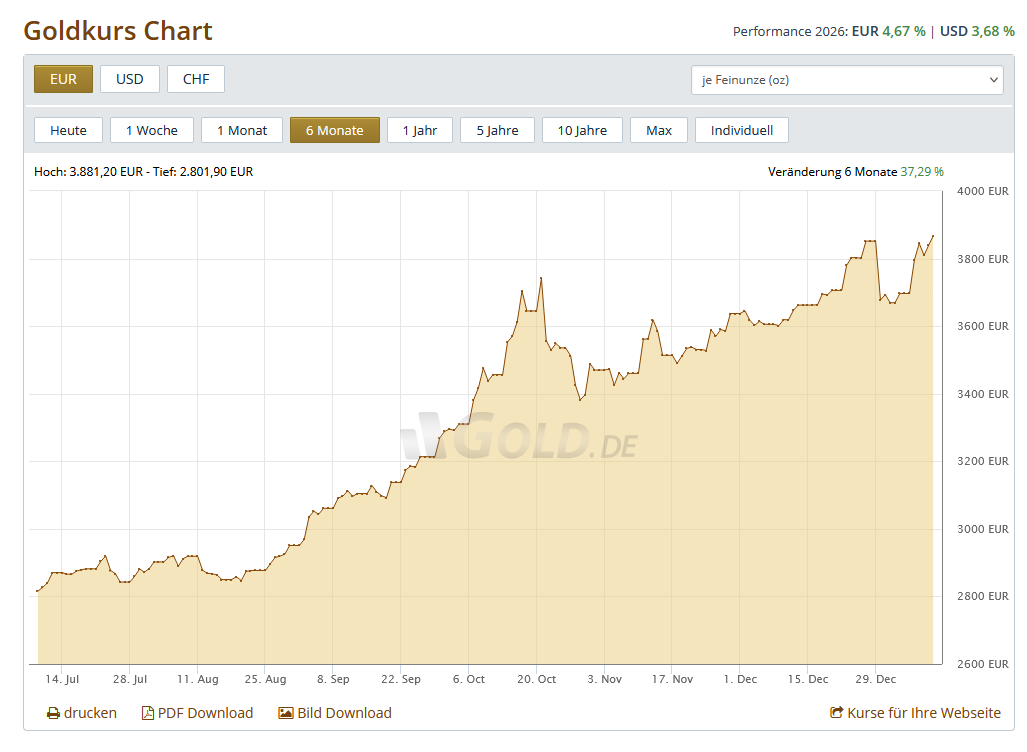The width and height of the screenshot is (1027, 752).
Task: Click the October peak data point on chart
Action: coord(541,278)
